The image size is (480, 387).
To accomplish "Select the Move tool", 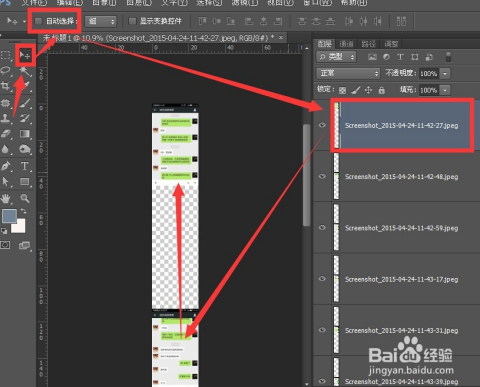I will coord(25,55).
